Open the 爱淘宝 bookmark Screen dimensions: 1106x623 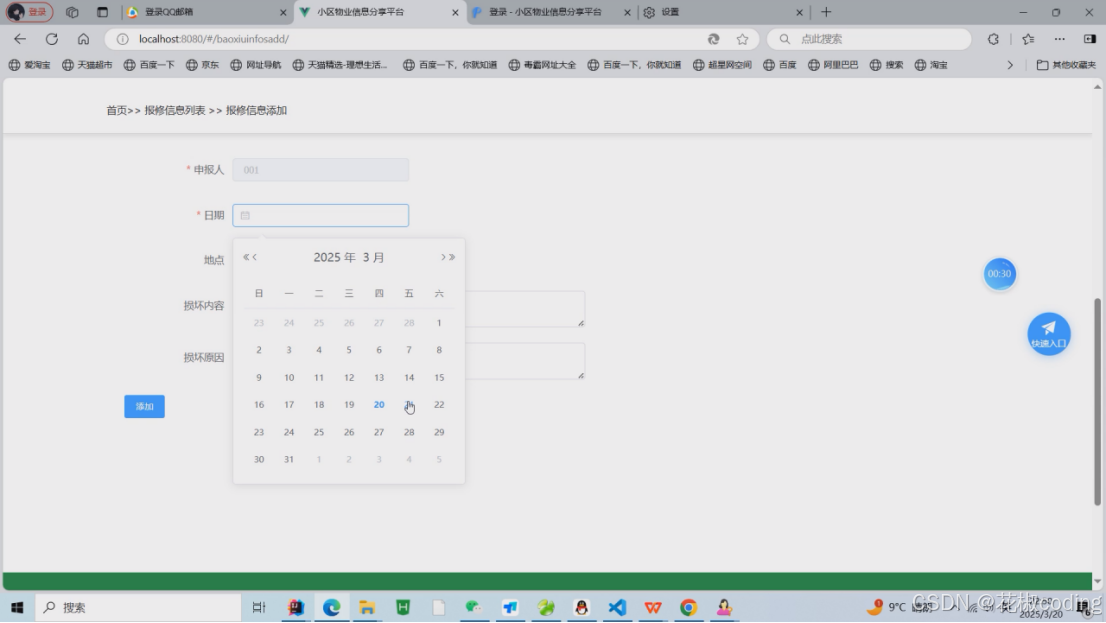[x=30, y=65]
